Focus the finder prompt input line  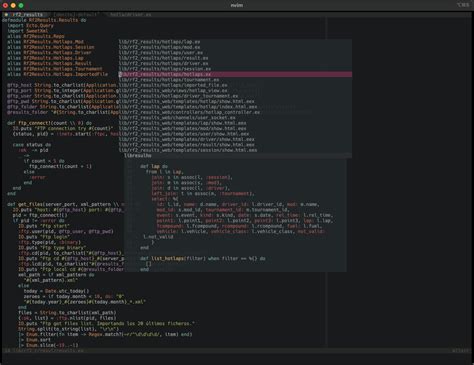(235, 156)
